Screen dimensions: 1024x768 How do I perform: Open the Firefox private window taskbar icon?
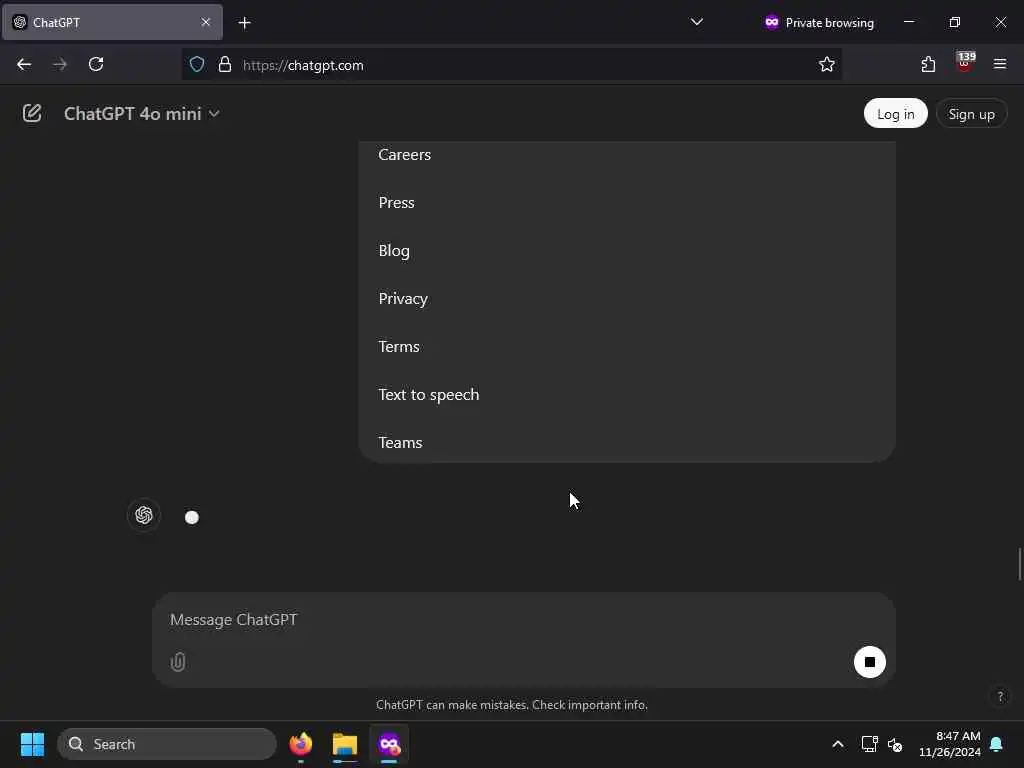(x=389, y=744)
